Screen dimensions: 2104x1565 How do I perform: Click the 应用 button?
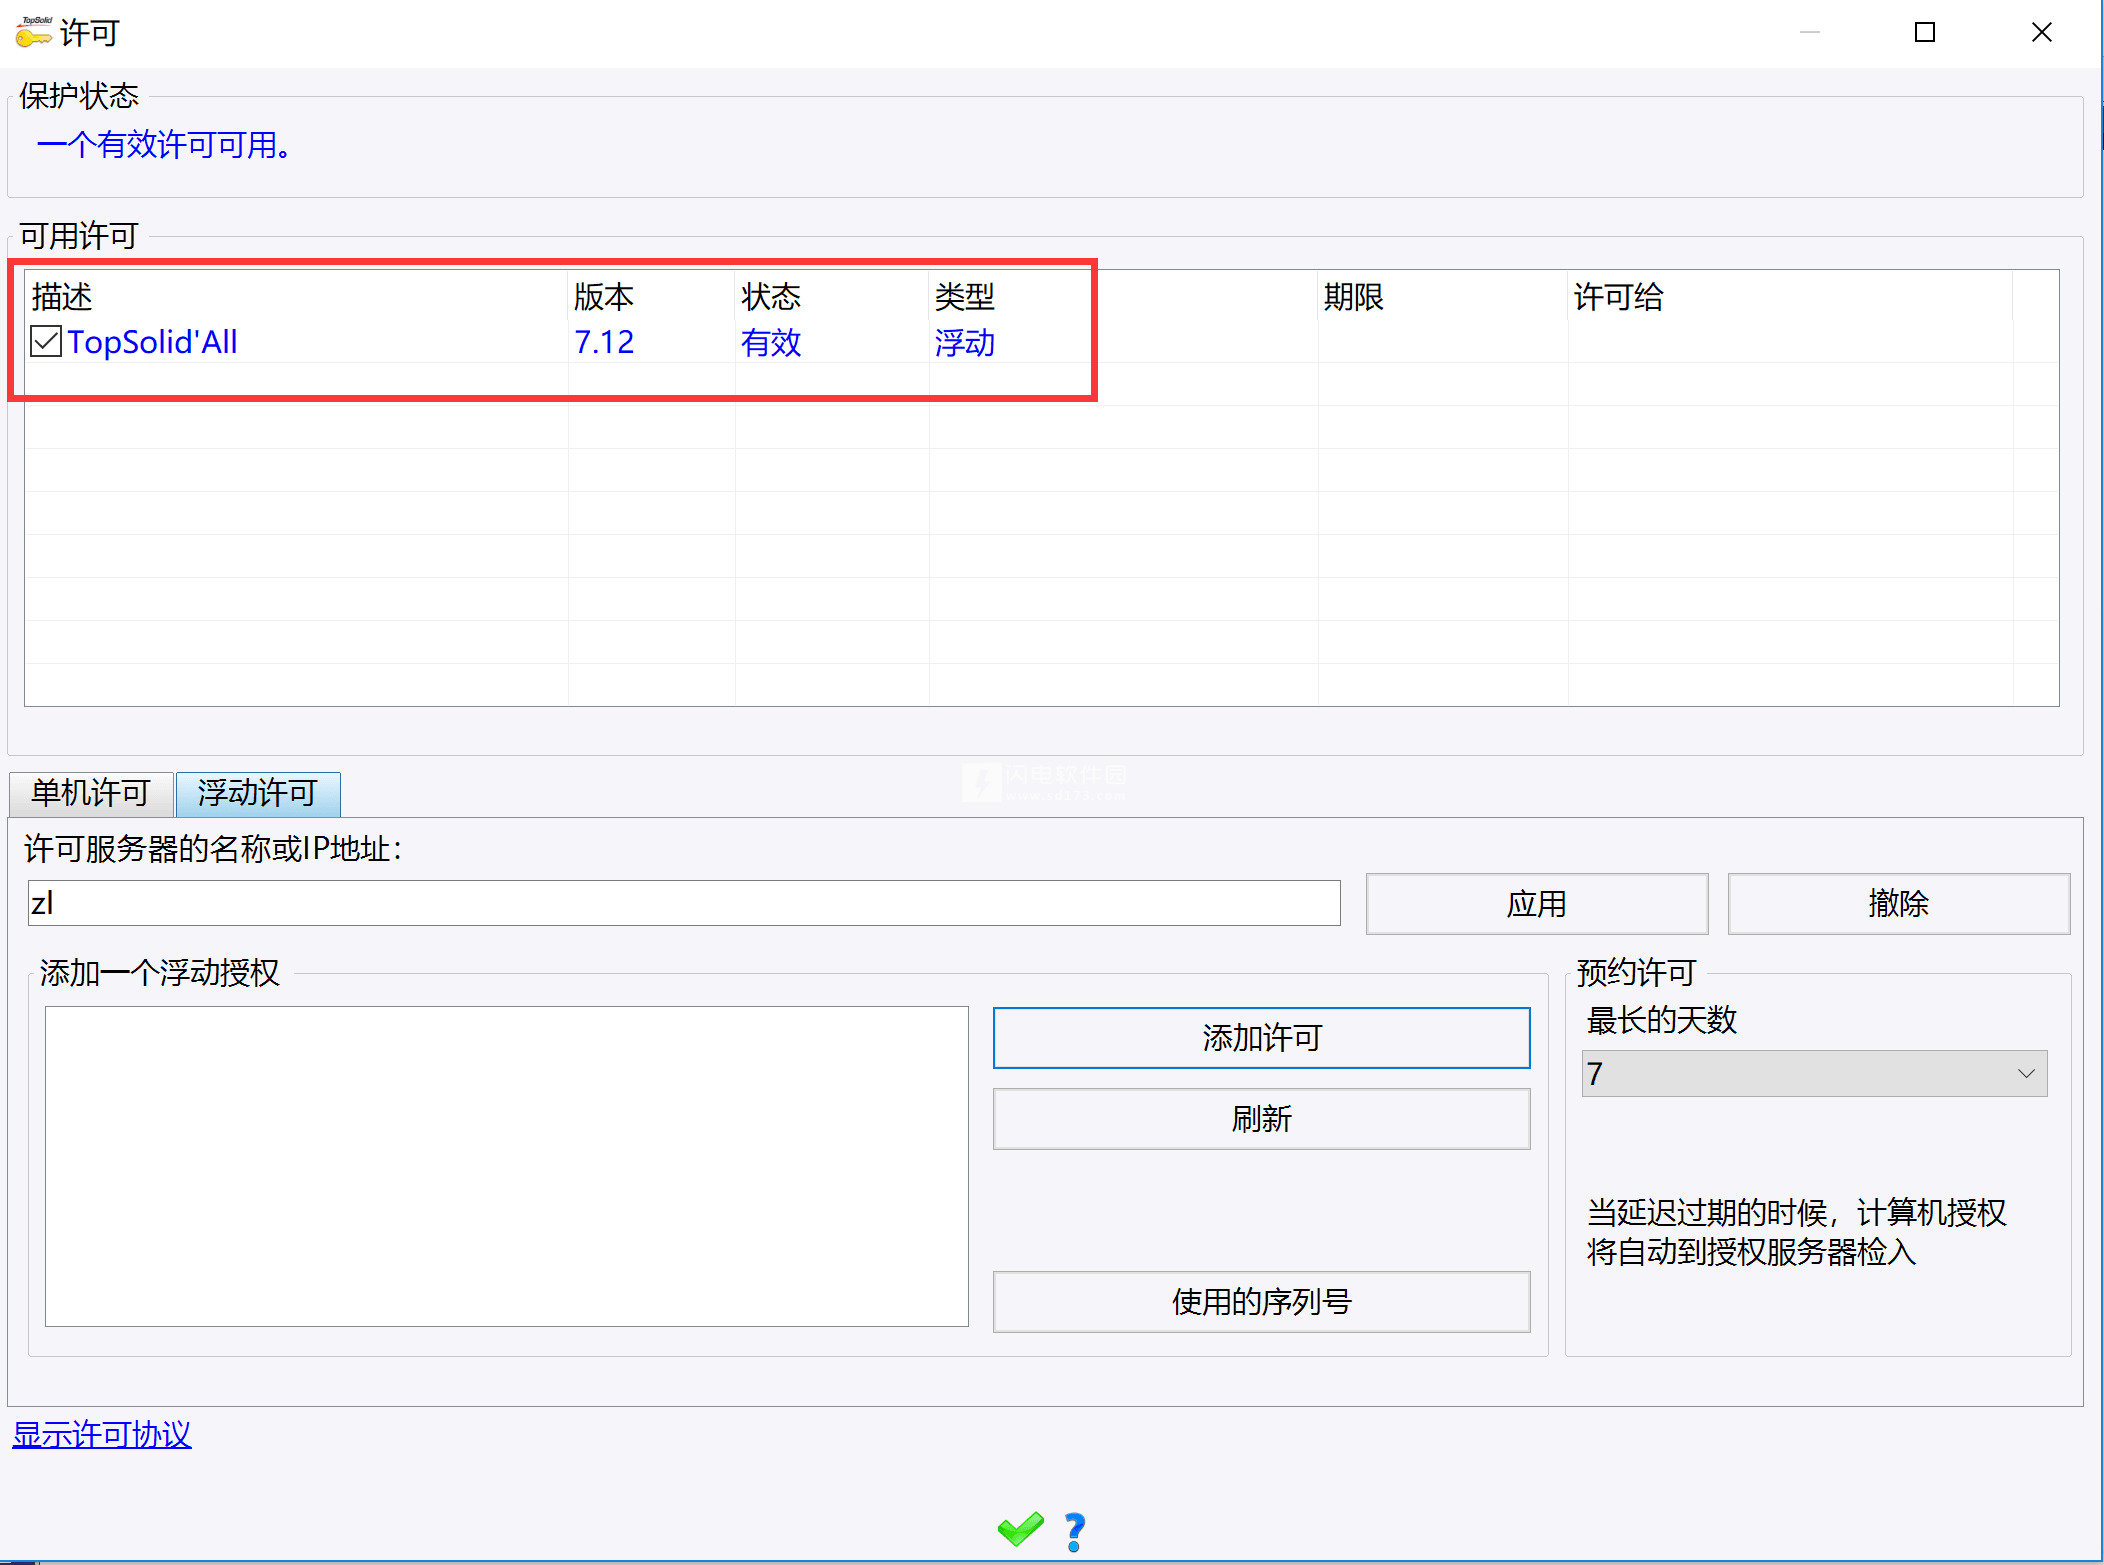(x=1536, y=904)
